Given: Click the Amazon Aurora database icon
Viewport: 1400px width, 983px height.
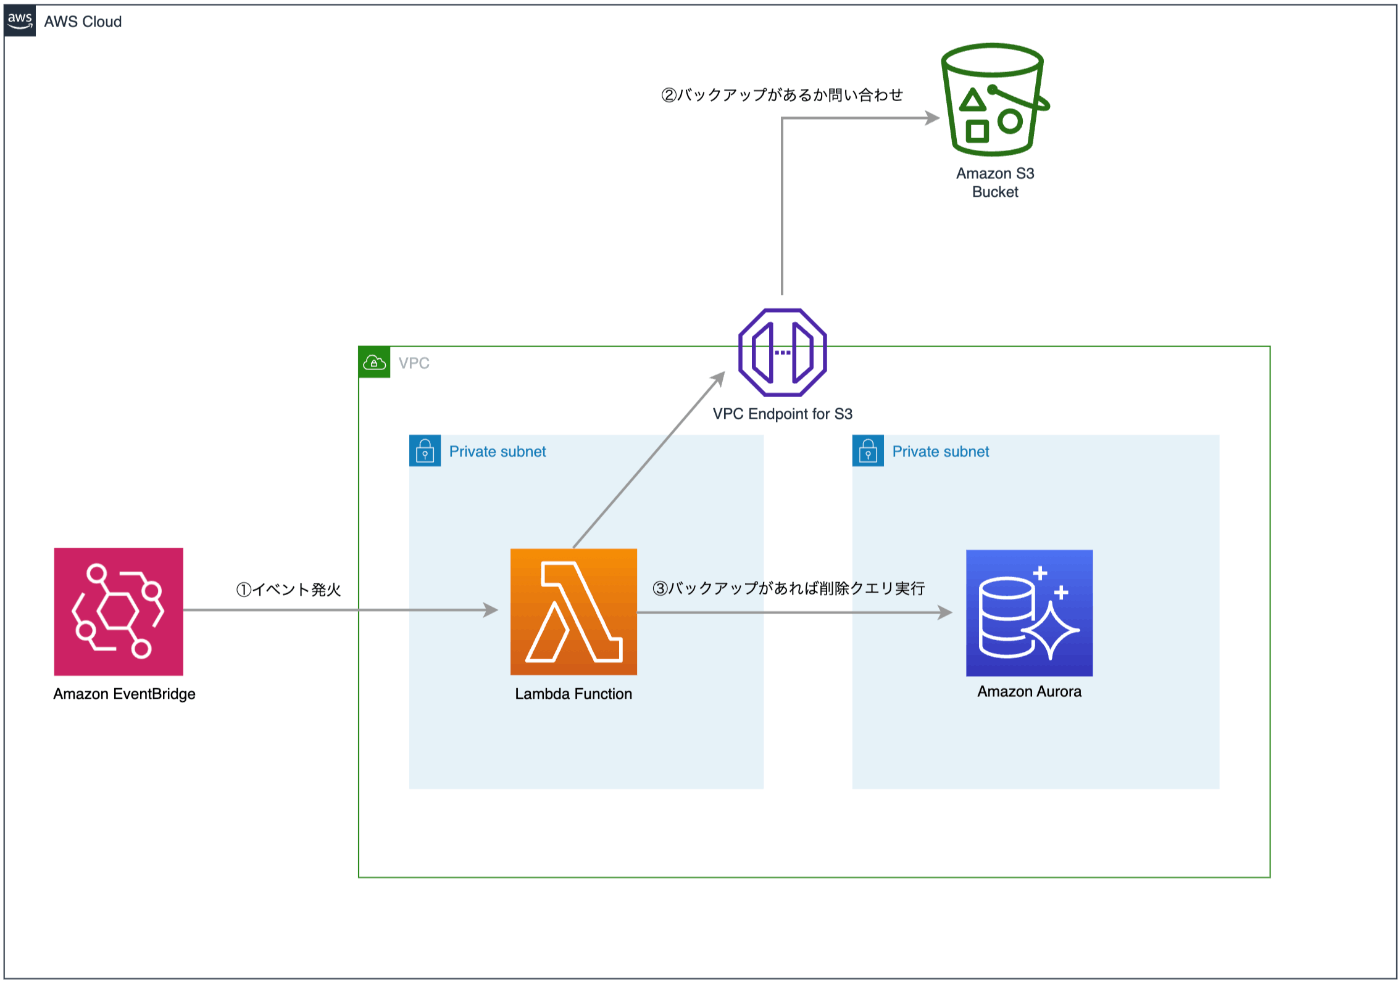Looking at the screenshot, I should pyautogui.click(x=1029, y=613).
